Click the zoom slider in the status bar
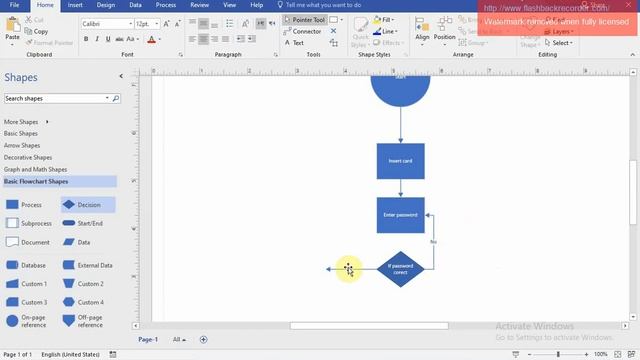 [558, 354]
